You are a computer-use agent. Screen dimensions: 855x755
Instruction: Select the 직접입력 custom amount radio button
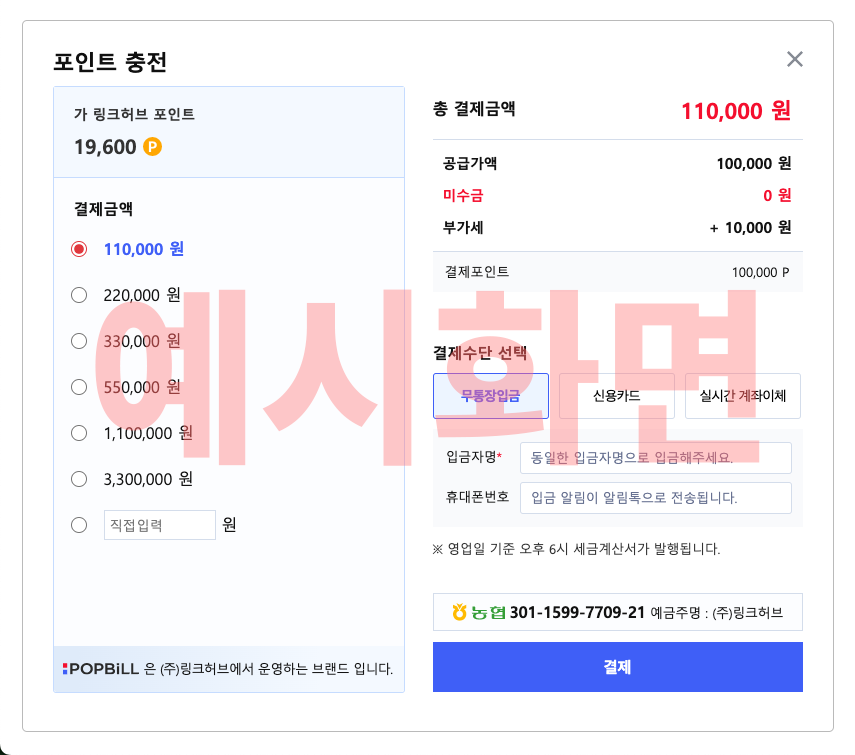coord(79,525)
